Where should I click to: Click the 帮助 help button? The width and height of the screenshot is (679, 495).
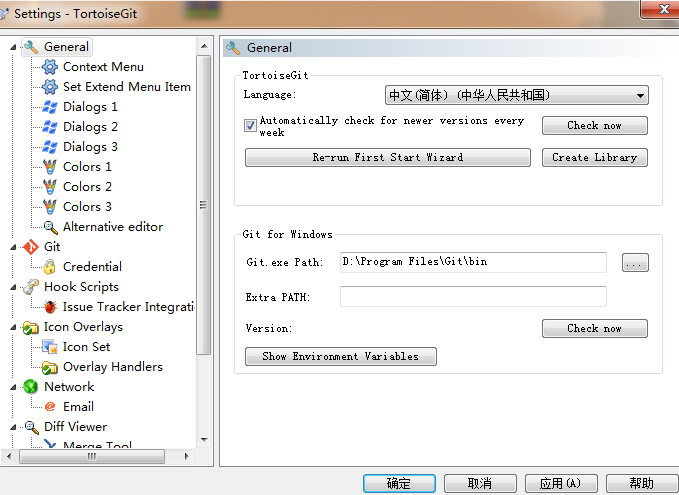(641, 483)
